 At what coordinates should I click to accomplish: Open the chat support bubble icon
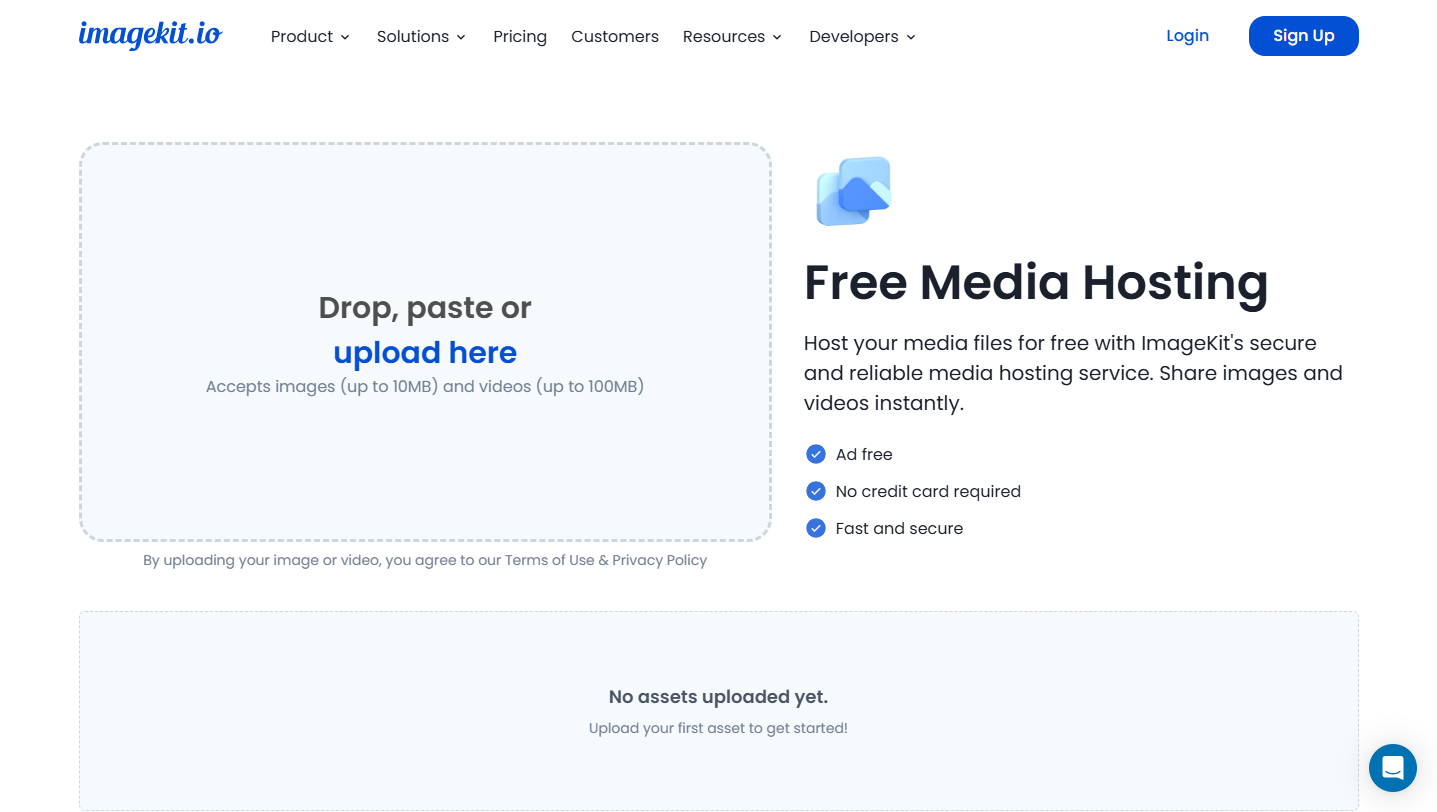1392,768
